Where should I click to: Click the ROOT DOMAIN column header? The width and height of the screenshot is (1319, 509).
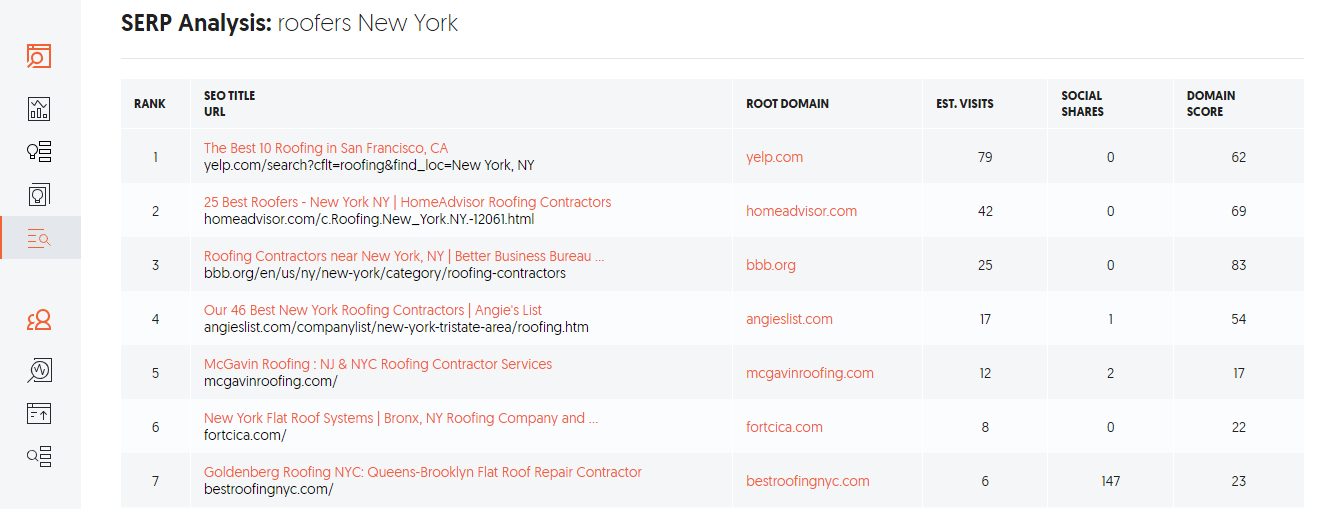[x=787, y=104]
